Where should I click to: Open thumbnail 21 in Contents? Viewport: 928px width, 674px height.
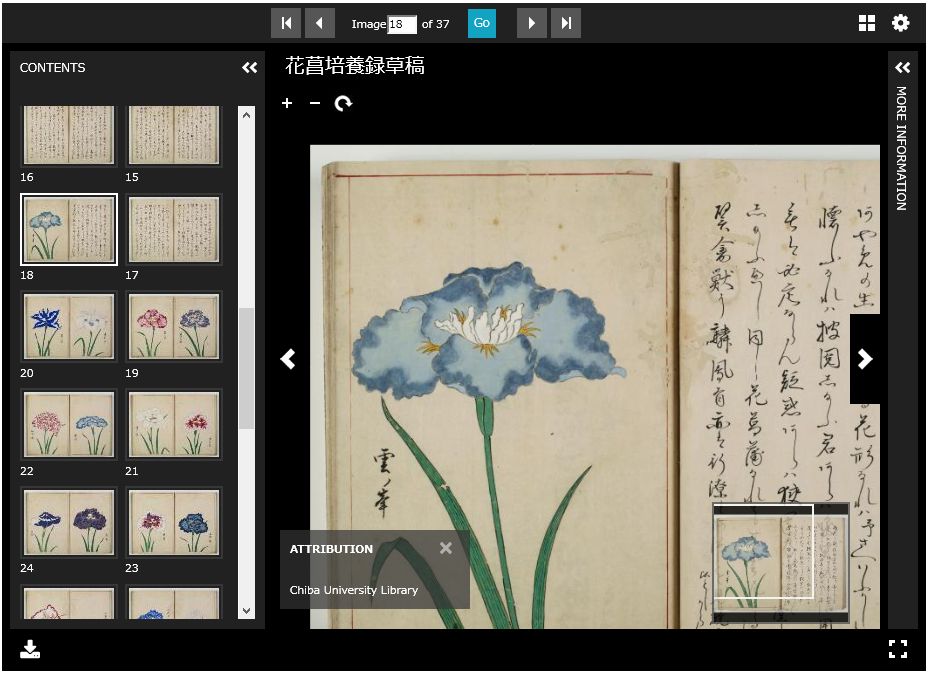pyautogui.click(x=174, y=425)
